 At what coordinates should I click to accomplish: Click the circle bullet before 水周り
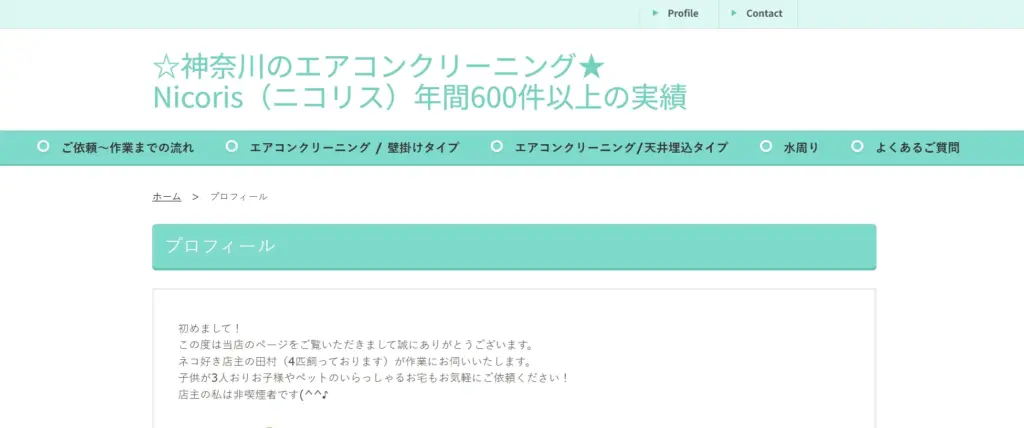[x=766, y=147]
